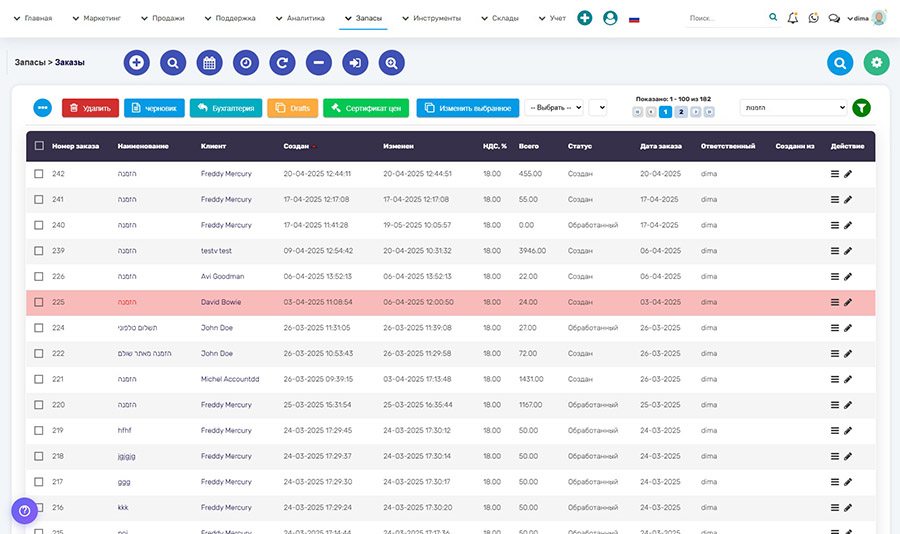Open WhatsApp from the top bar
The width and height of the screenshot is (900, 534).
click(813, 18)
